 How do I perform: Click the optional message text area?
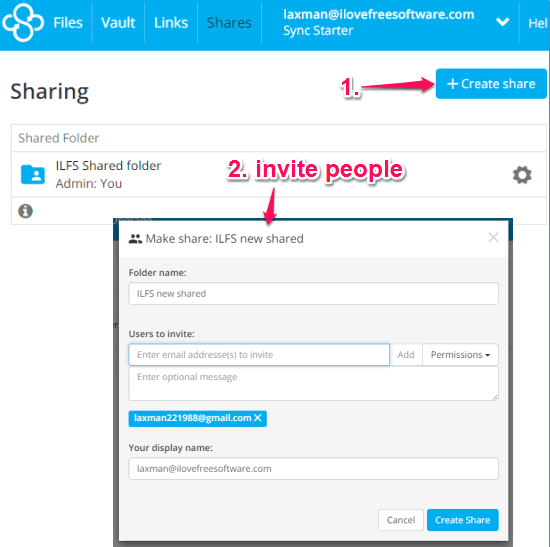313,383
